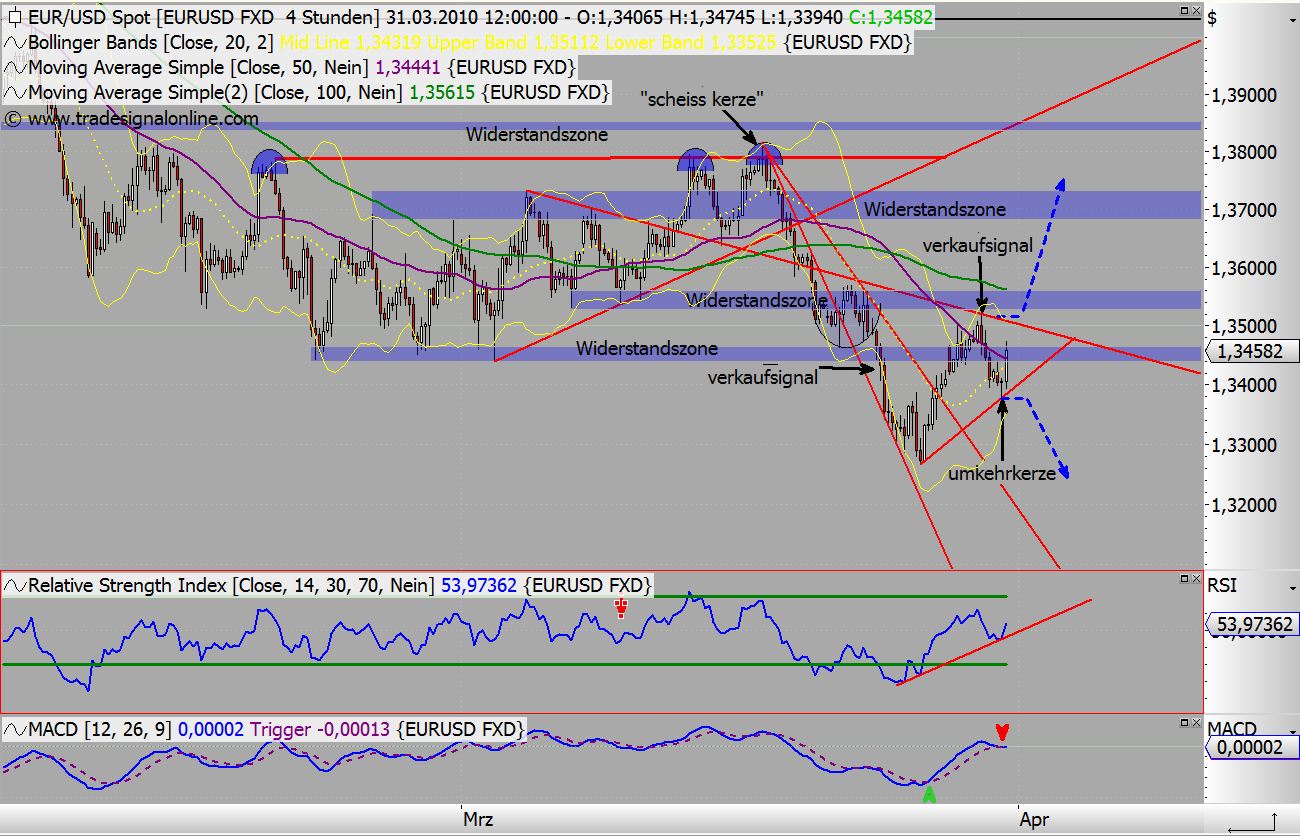Click the 1,32000 price axis label
Image resolution: width=1300 pixels, height=837 pixels.
(x=1244, y=505)
